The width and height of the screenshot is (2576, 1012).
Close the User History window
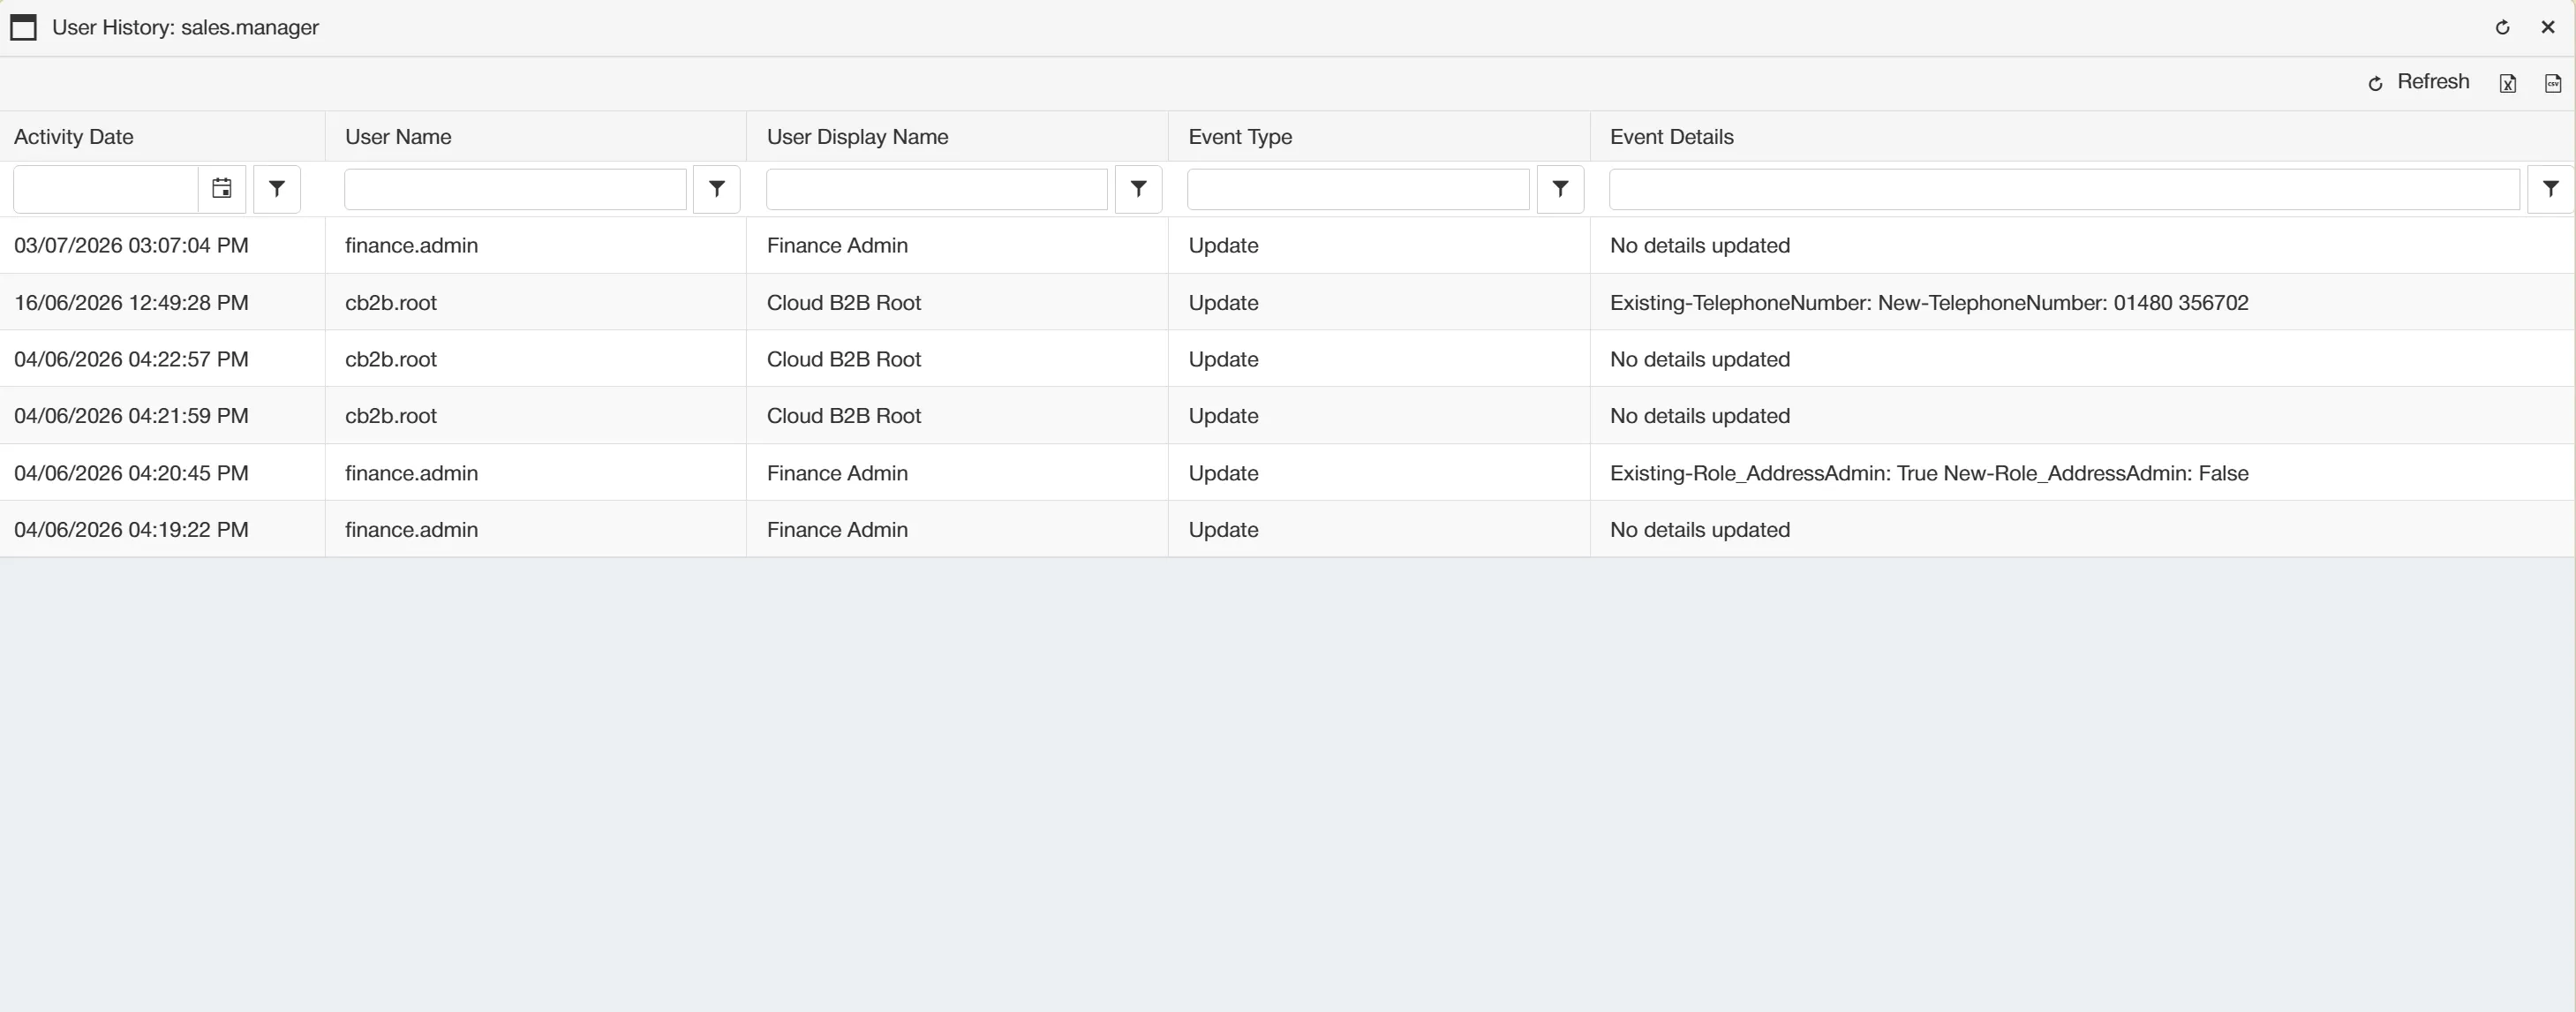(2547, 28)
